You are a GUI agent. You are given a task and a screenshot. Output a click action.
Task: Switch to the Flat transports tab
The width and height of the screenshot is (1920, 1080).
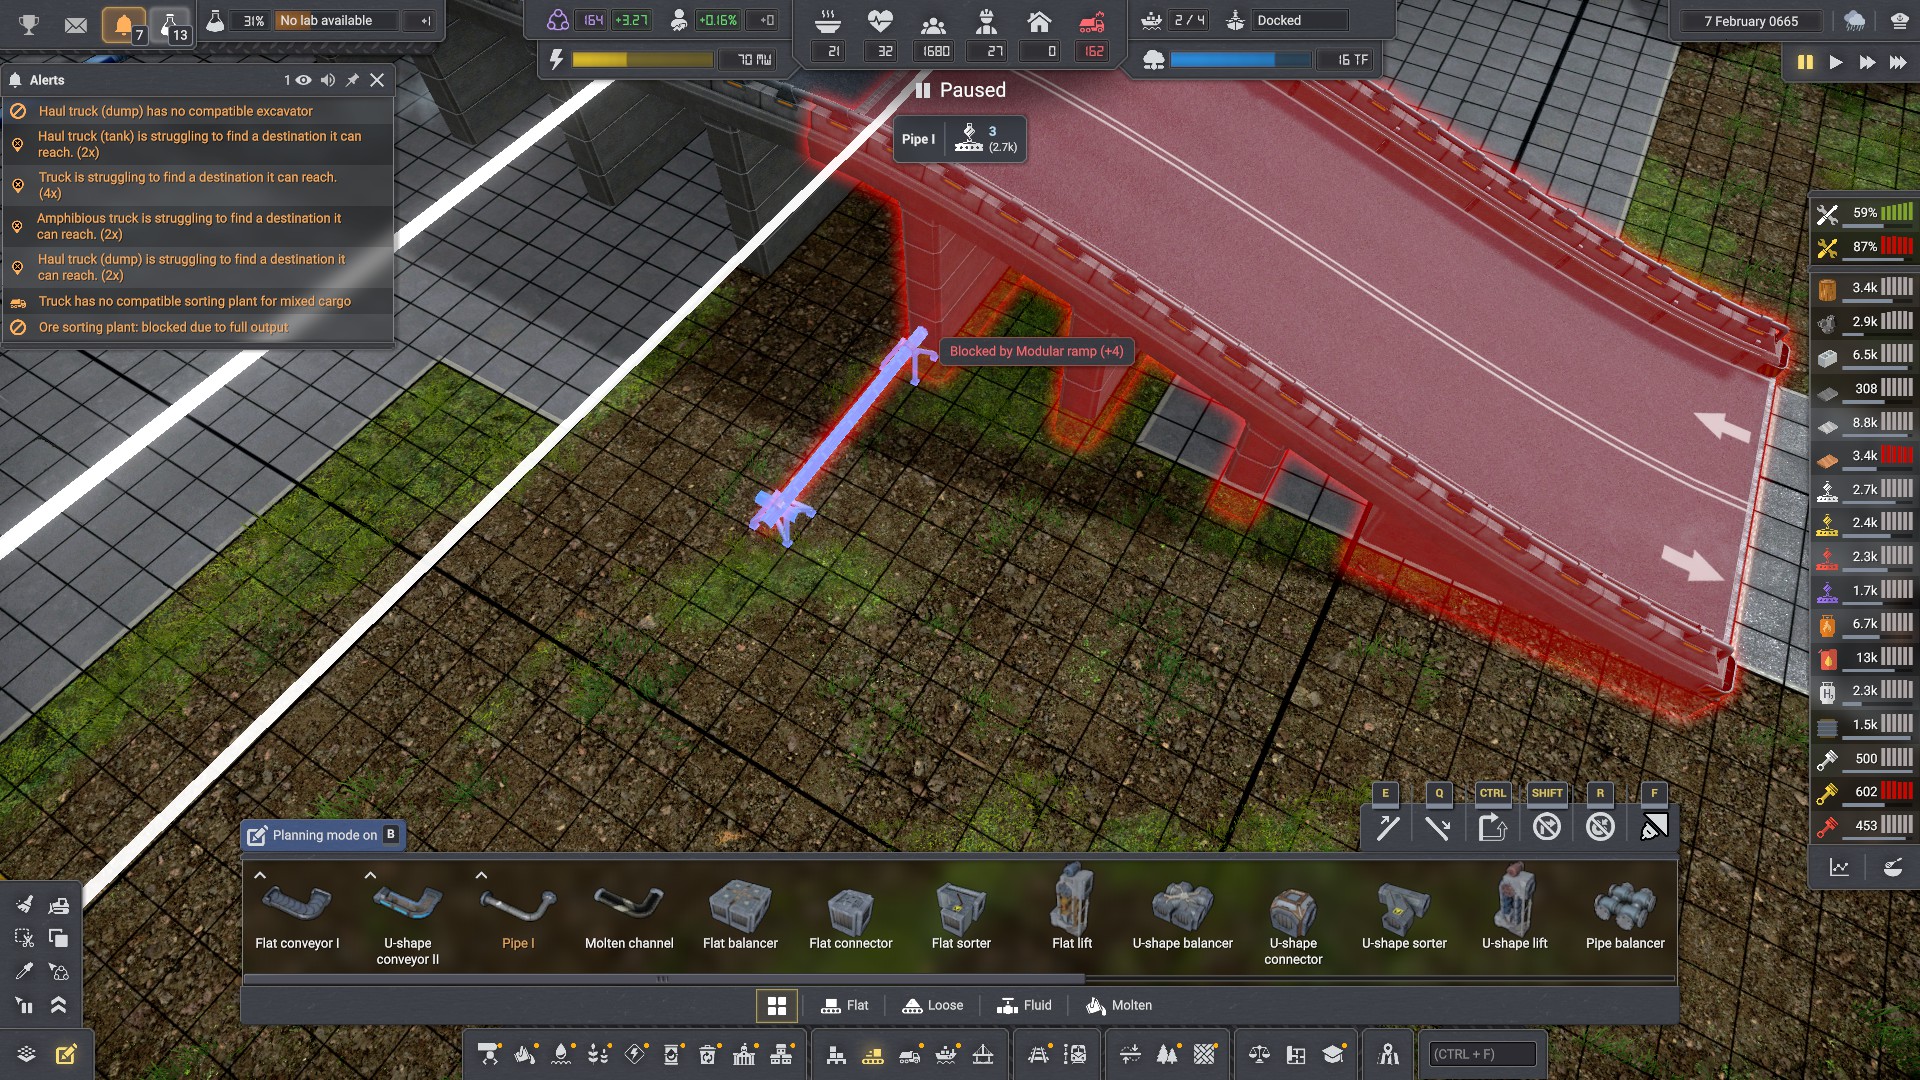click(x=845, y=1006)
